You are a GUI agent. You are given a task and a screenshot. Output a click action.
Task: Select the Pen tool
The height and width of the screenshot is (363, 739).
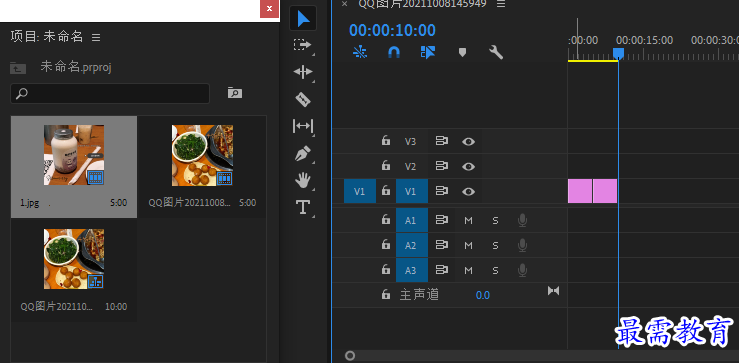point(303,154)
